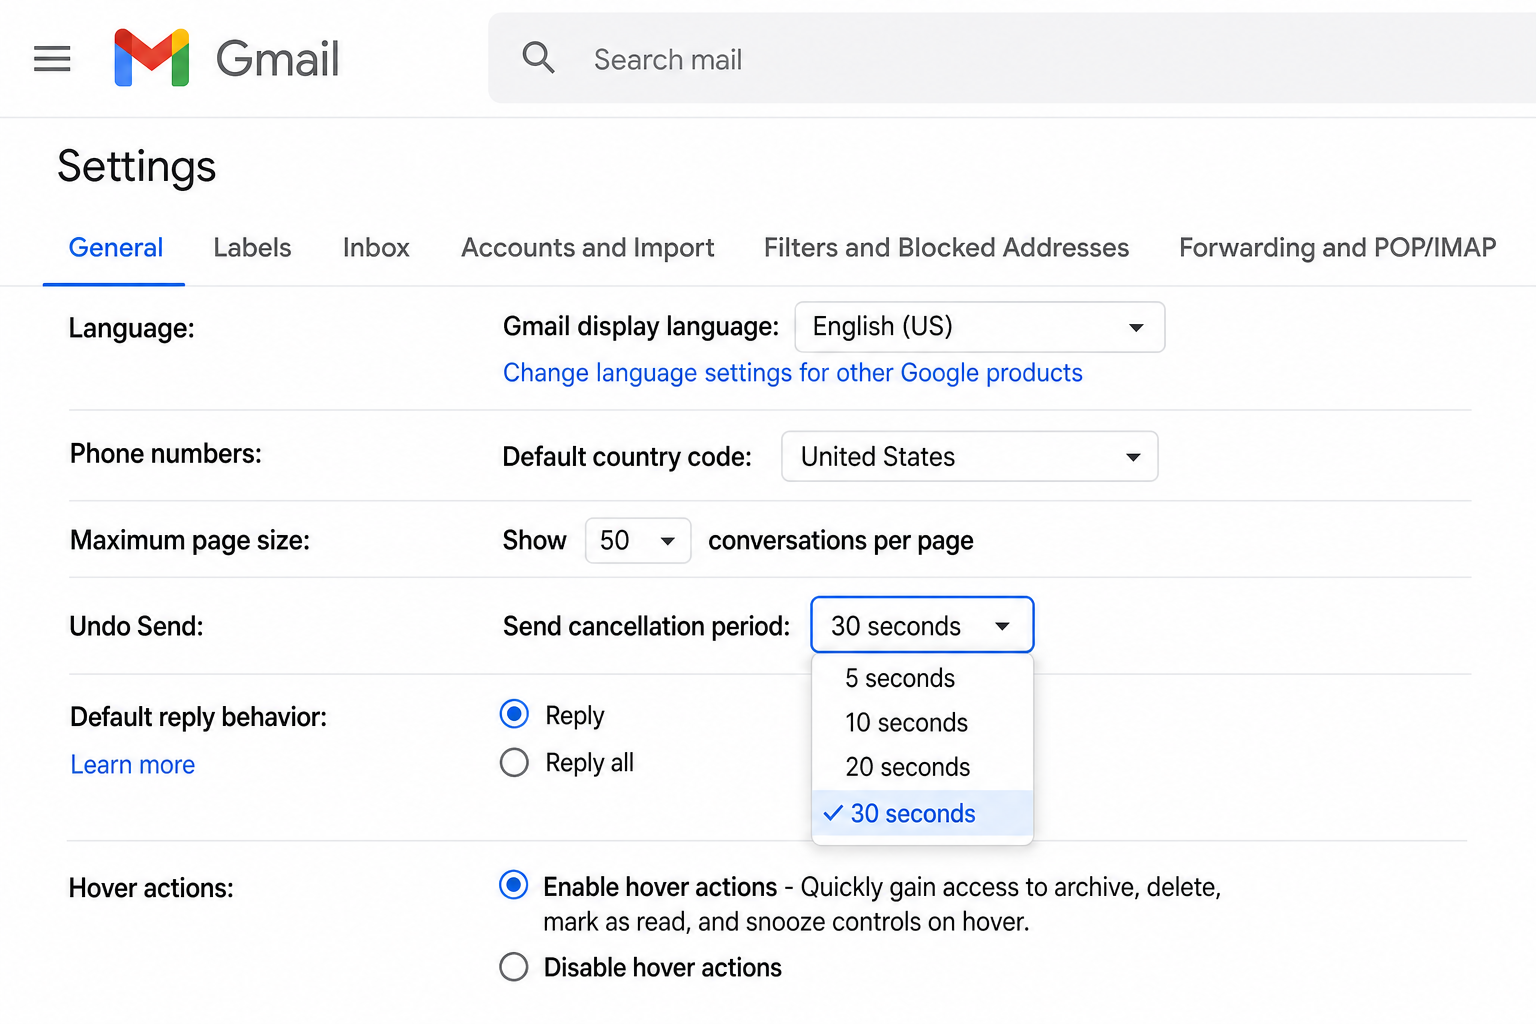Open the Default country code dropdown
1536x1024 pixels.
[x=970, y=456]
